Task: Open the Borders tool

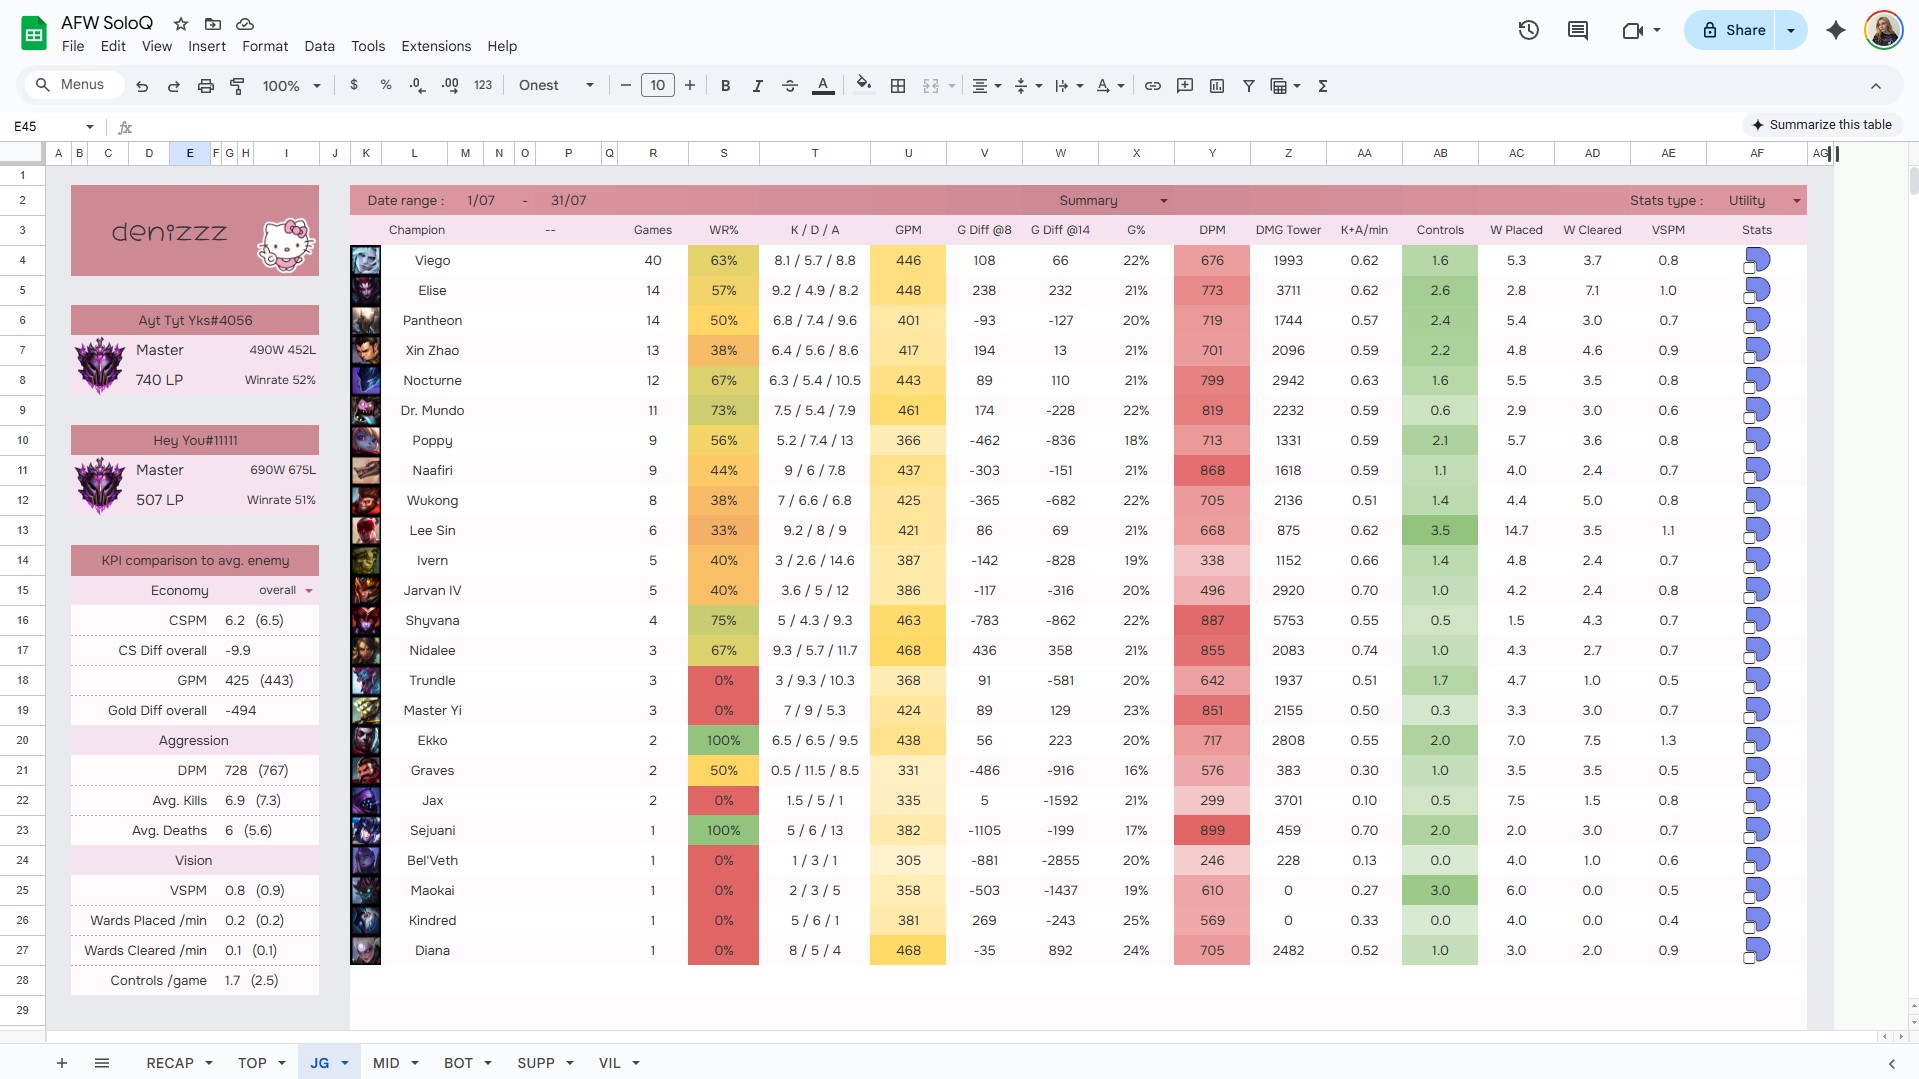Action: 898,86
